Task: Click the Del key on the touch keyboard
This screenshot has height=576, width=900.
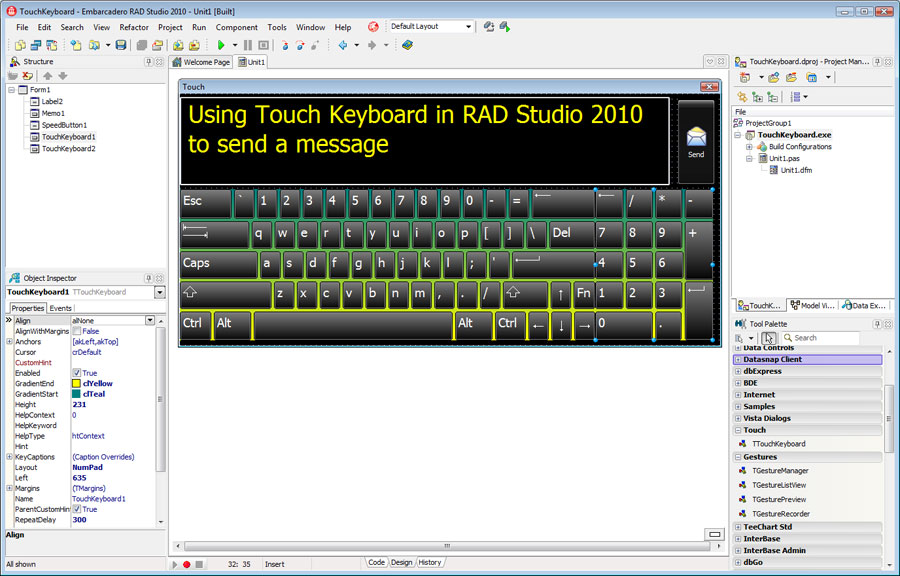Action: point(571,234)
